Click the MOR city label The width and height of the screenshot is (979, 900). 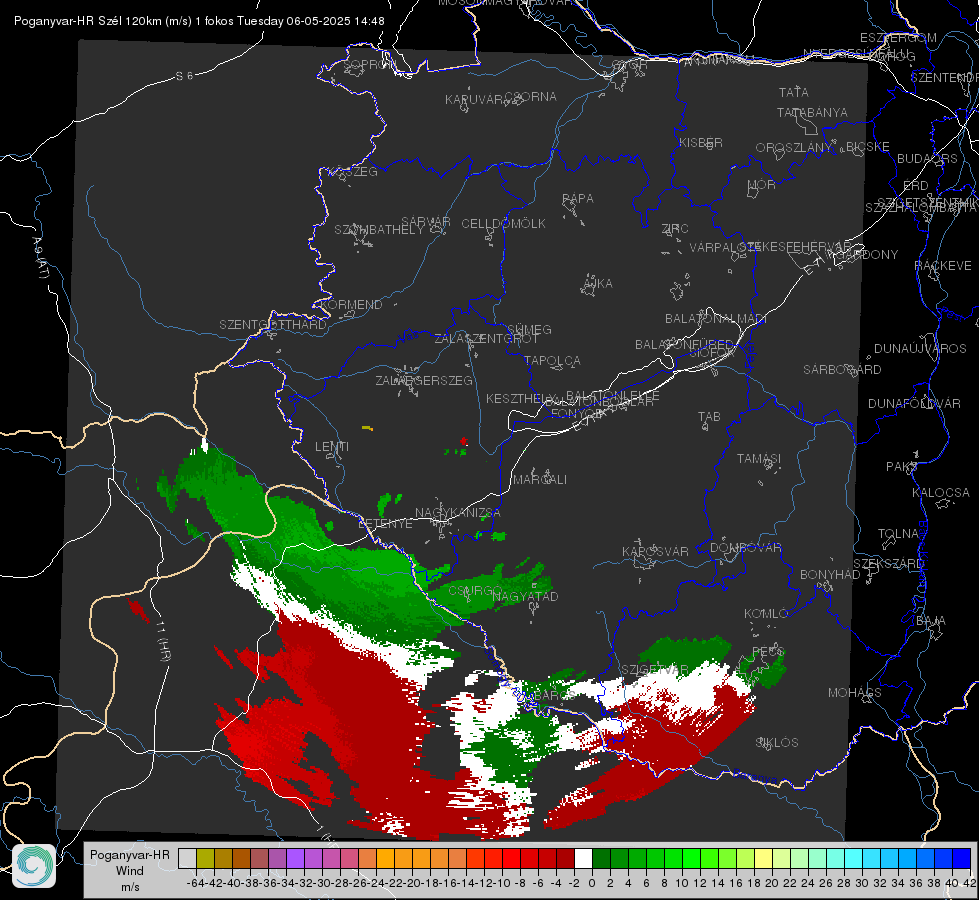tap(762, 184)
